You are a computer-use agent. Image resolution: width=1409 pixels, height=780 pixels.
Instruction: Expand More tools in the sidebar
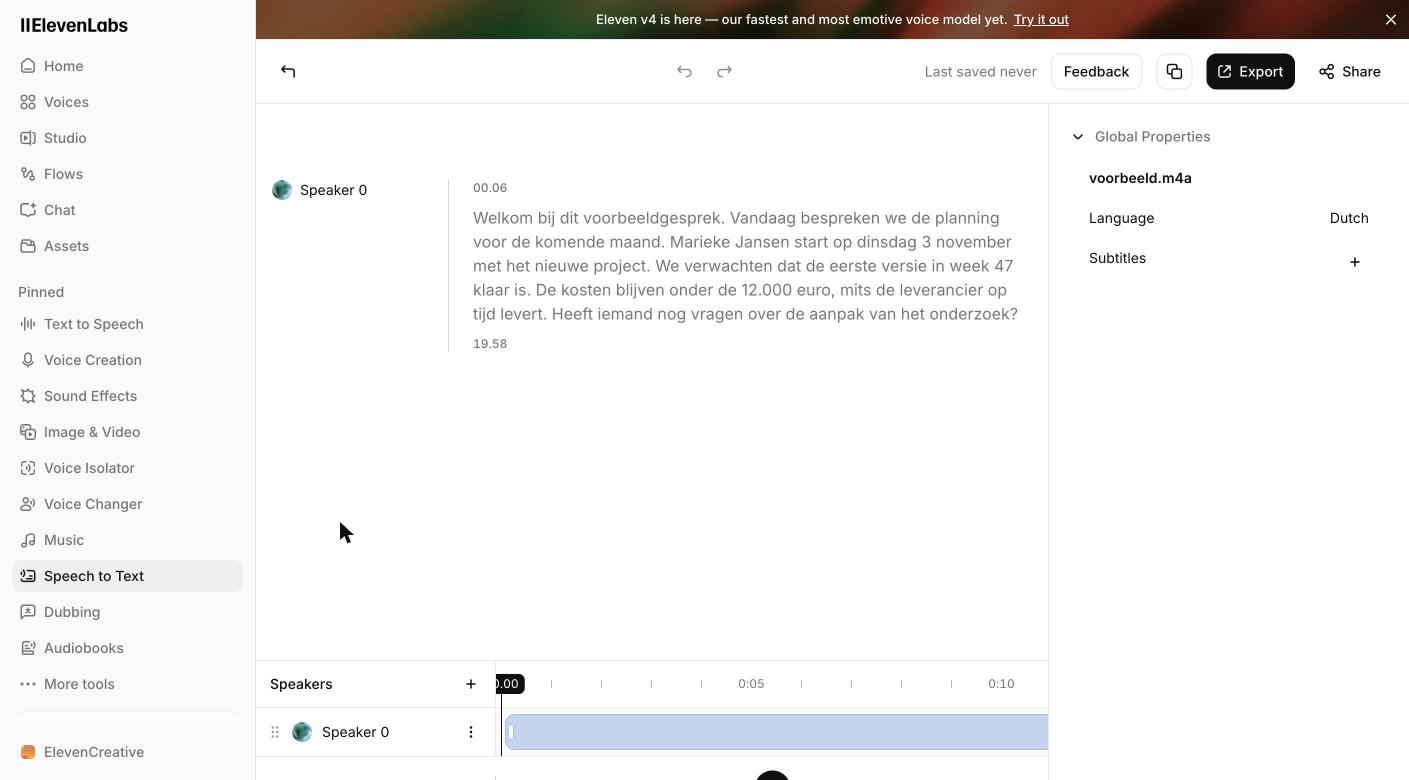(x=127, y=684)
